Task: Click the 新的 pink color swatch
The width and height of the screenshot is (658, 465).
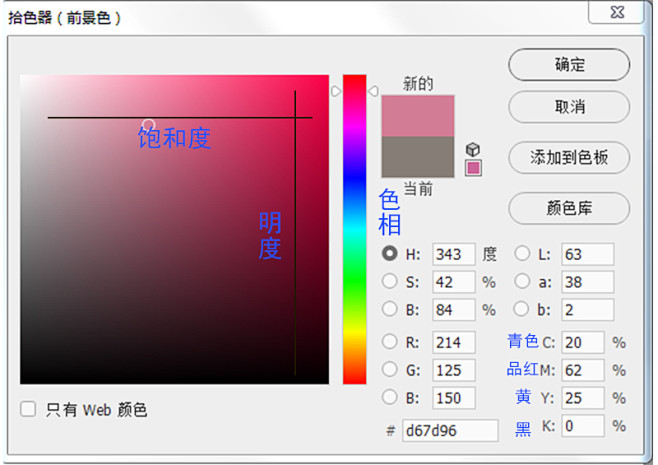Action: coord(417,116)
